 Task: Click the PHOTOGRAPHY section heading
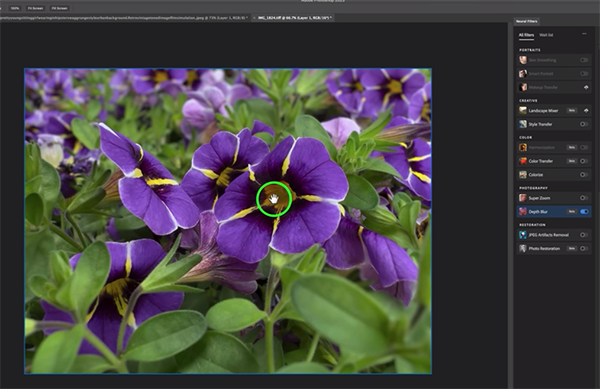tap(533, 188)
